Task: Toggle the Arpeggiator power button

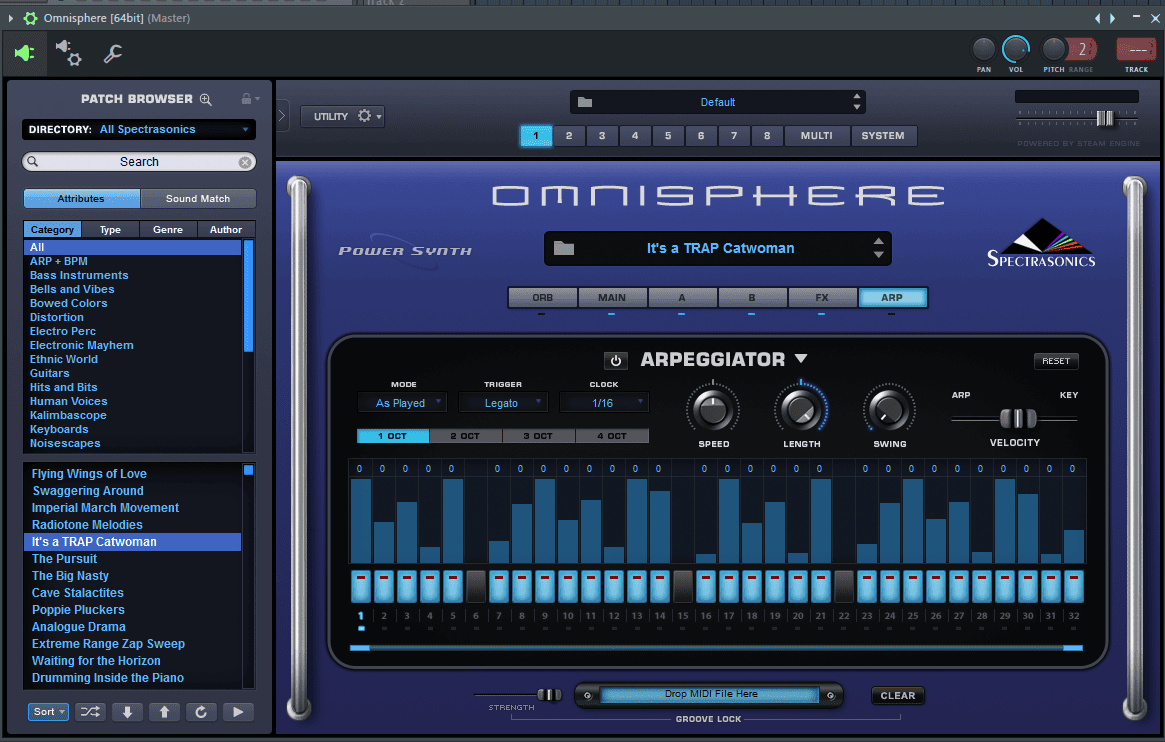Action: pyautogui.click(x=615, y=361)
